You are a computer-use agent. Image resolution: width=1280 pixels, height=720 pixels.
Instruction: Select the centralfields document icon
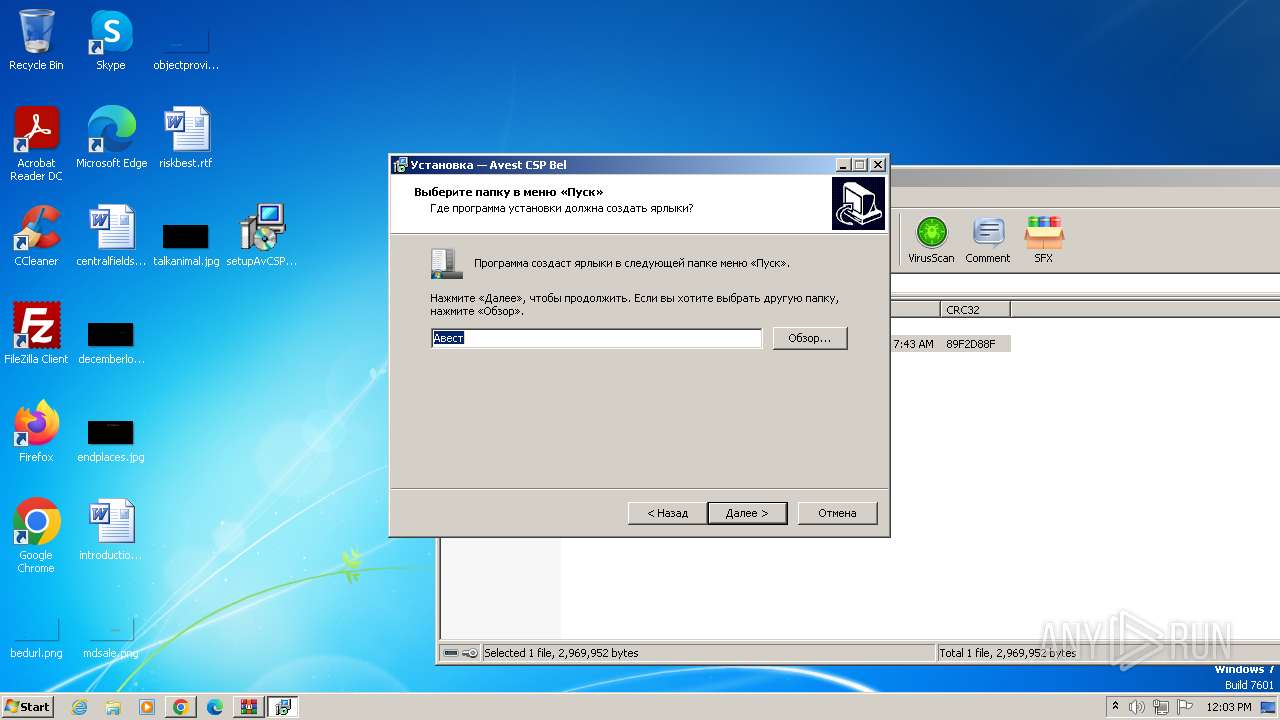coord(111,236)
